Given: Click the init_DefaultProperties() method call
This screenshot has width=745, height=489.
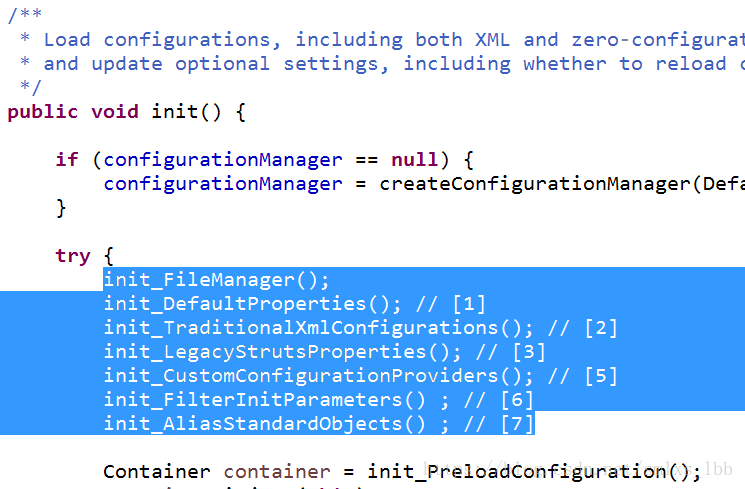Looking at the screenshot, I should click(252, 304).
